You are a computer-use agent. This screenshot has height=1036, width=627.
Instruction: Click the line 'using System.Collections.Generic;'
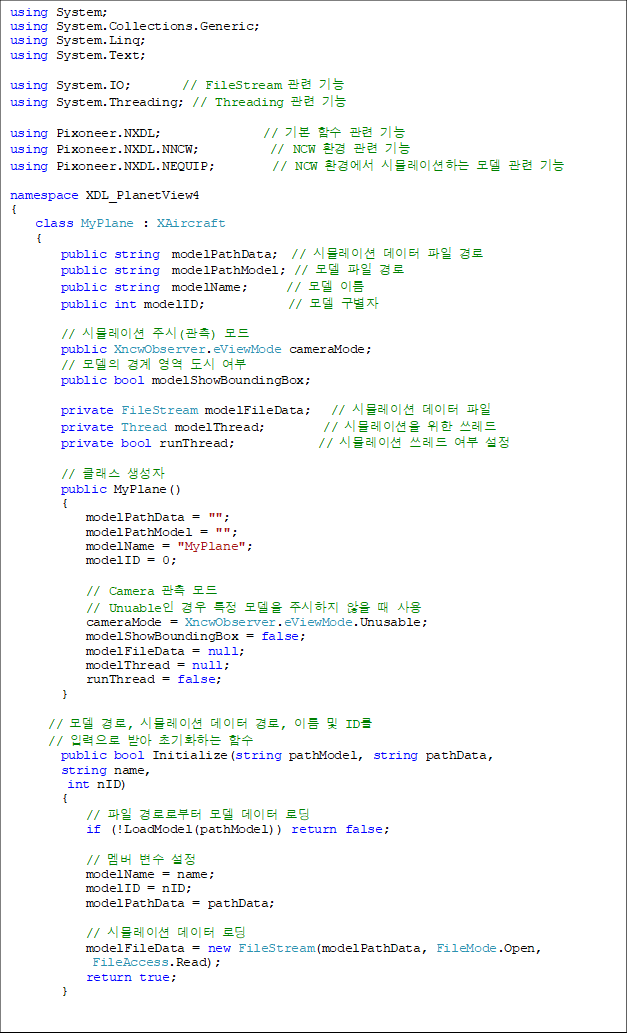135,26
